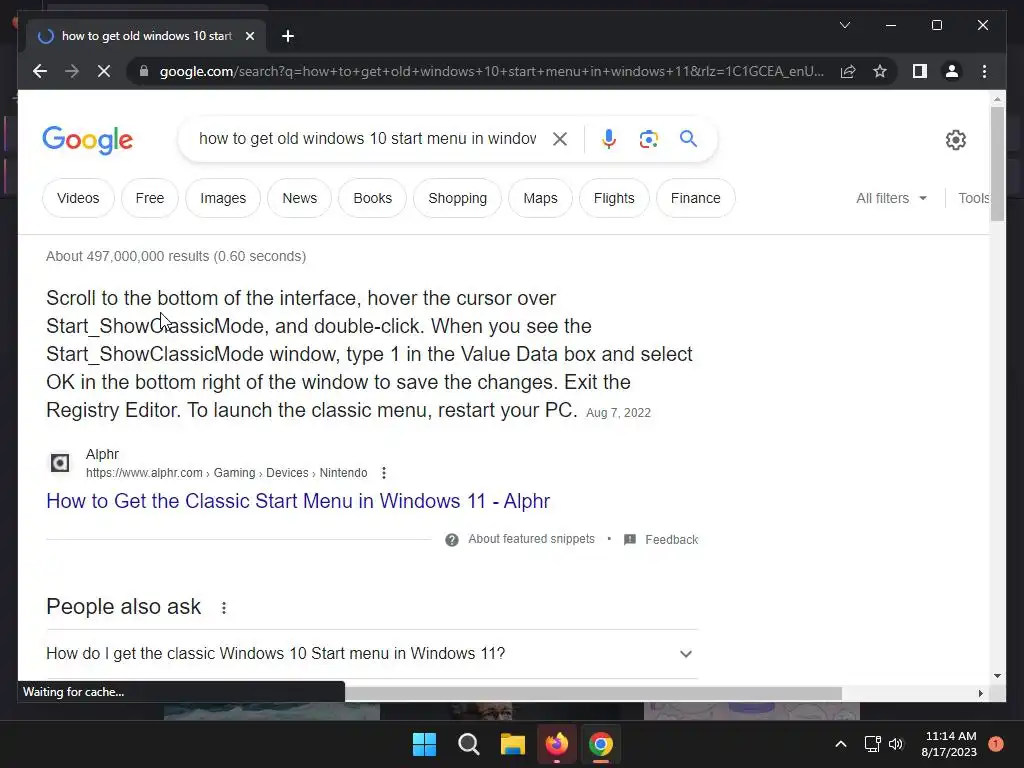Show hidden system tray icons
The height and width of the screenshot is (768, 1024).
coord(841,744)
